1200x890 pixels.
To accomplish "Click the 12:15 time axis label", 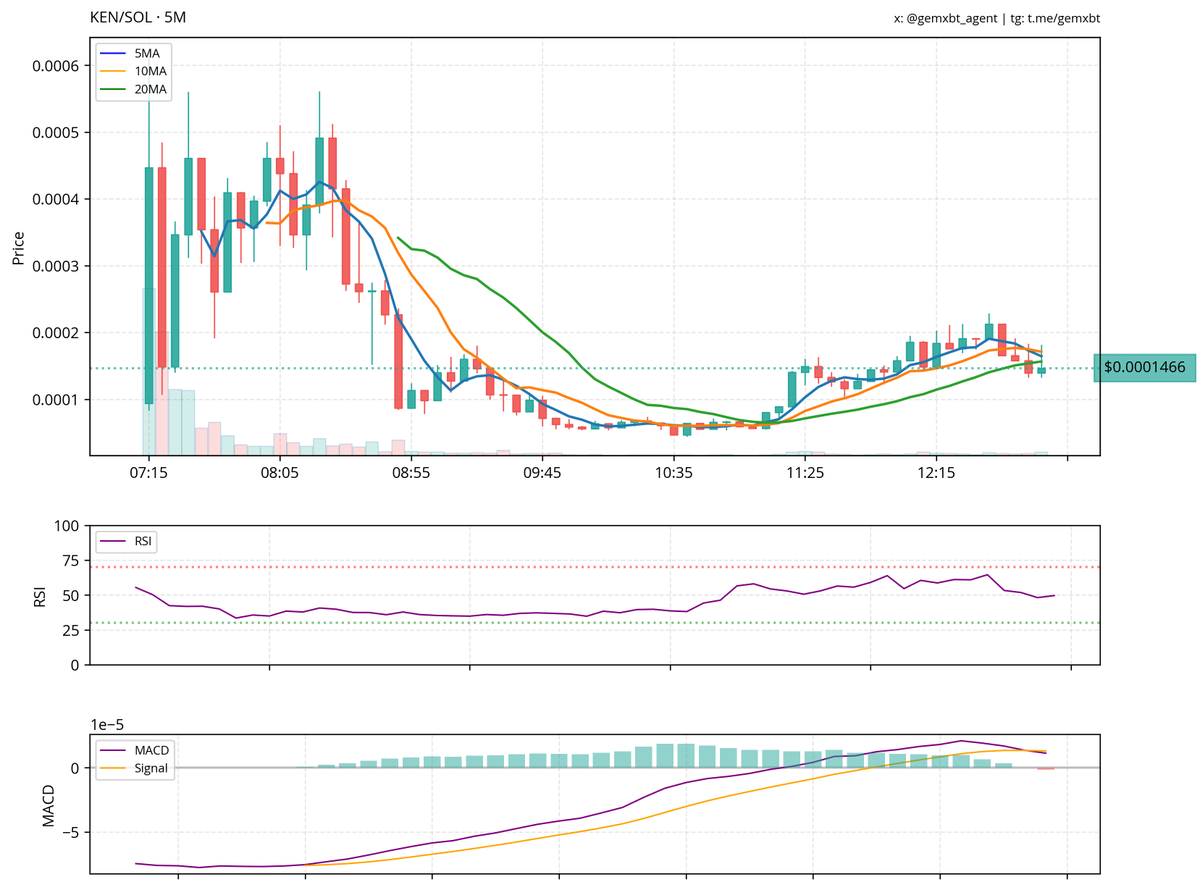I will (x=936, y=473).
